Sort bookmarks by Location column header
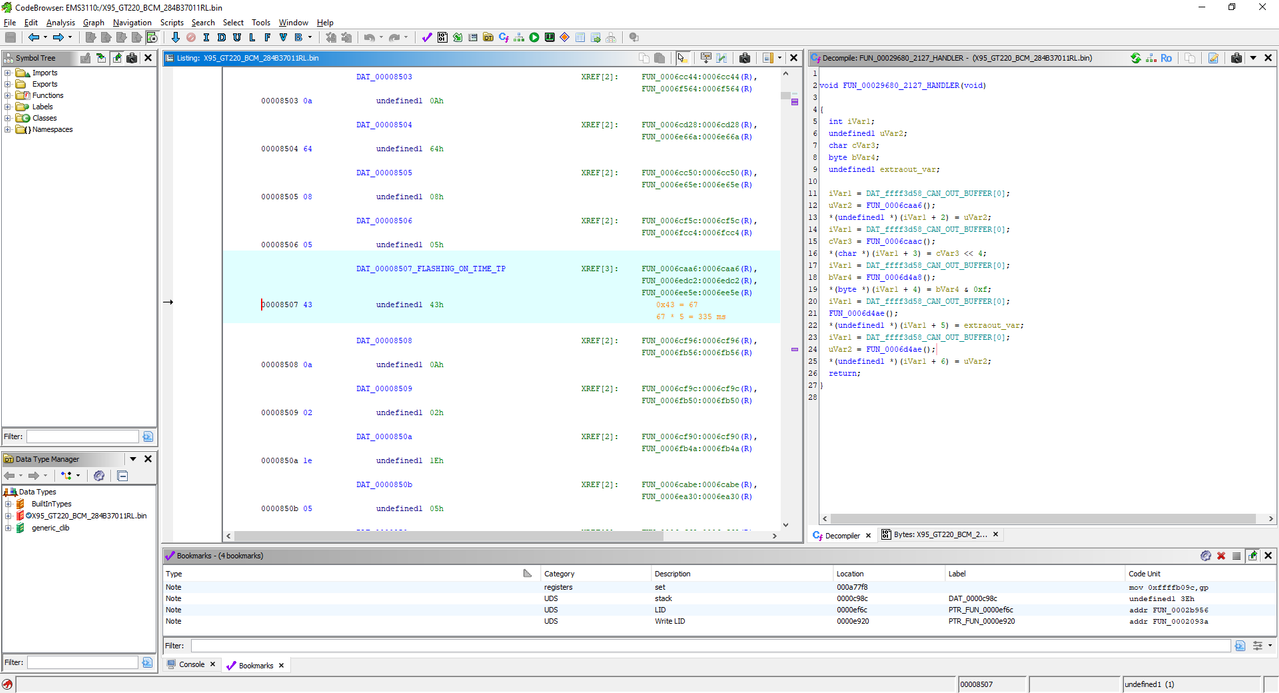1279x693 pixels. click(889, 574)
